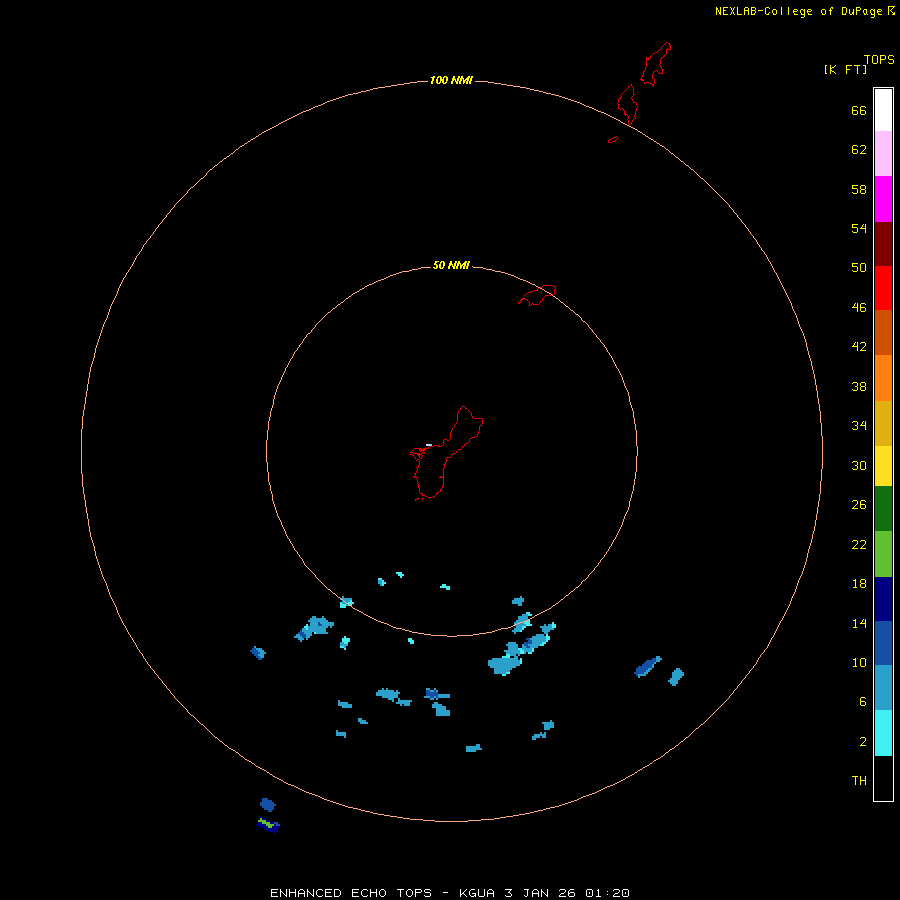Click the light pink 62 kft legend swatch

pos(883,153)
